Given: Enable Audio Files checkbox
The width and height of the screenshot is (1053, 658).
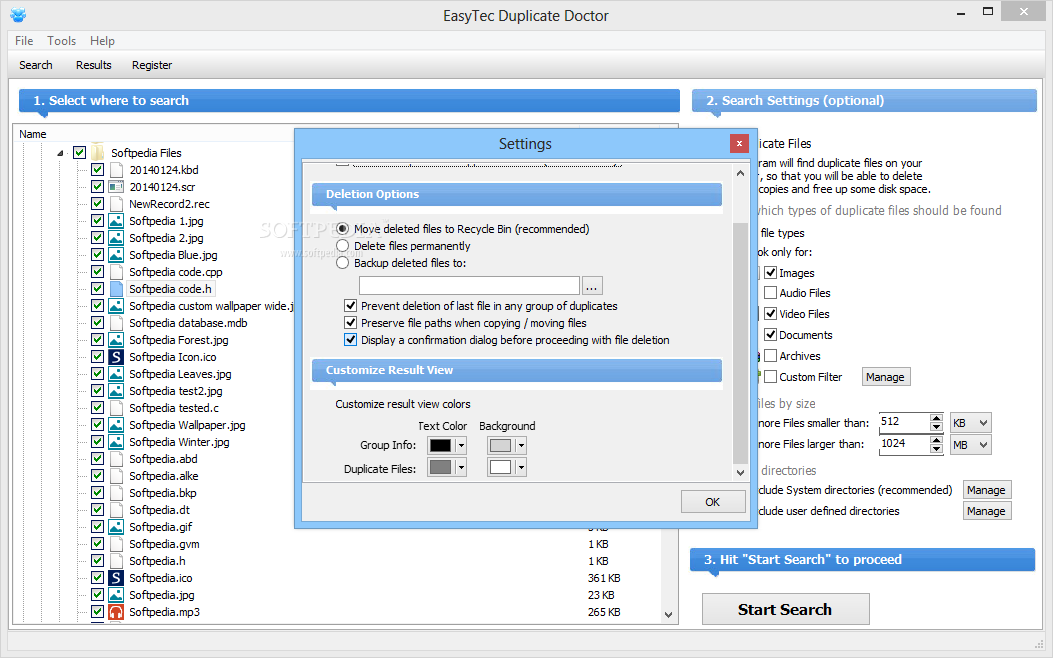Looking at the screenshot, I should 770,293.
